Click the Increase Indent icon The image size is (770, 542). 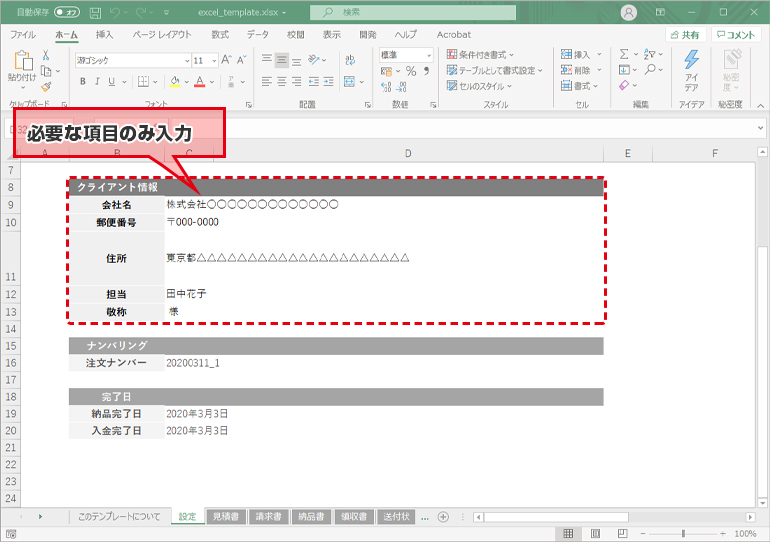click(x=329, y=81)
